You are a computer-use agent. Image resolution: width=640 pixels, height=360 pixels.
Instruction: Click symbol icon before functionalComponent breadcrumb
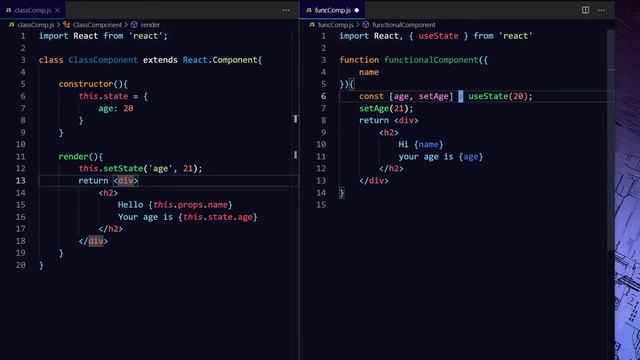(x=366, y=25)
